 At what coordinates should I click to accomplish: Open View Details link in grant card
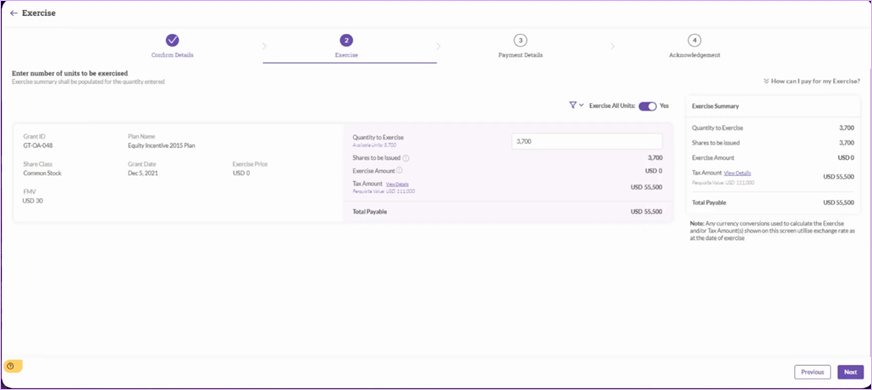coord(397,184)
